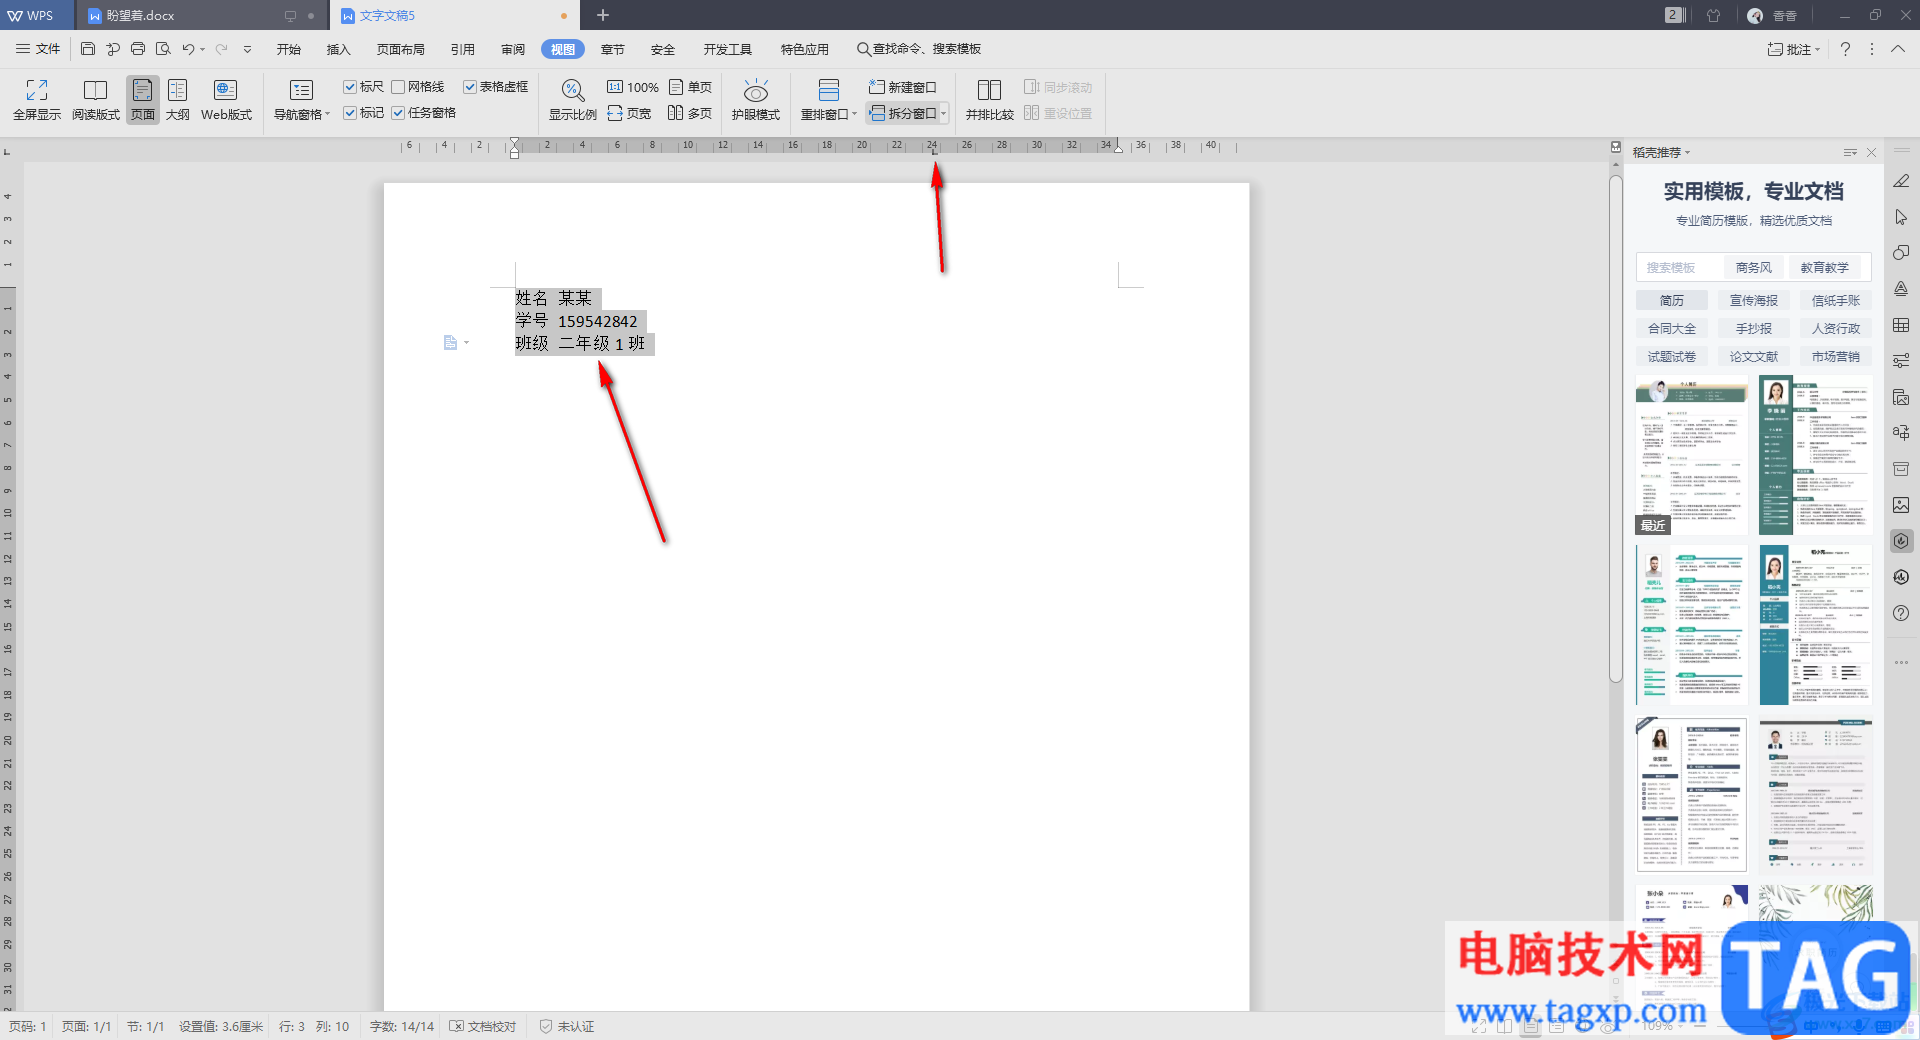Click the Save document icon
Viewport: 1920px width, 1040px height.
[x=88, y=49]
